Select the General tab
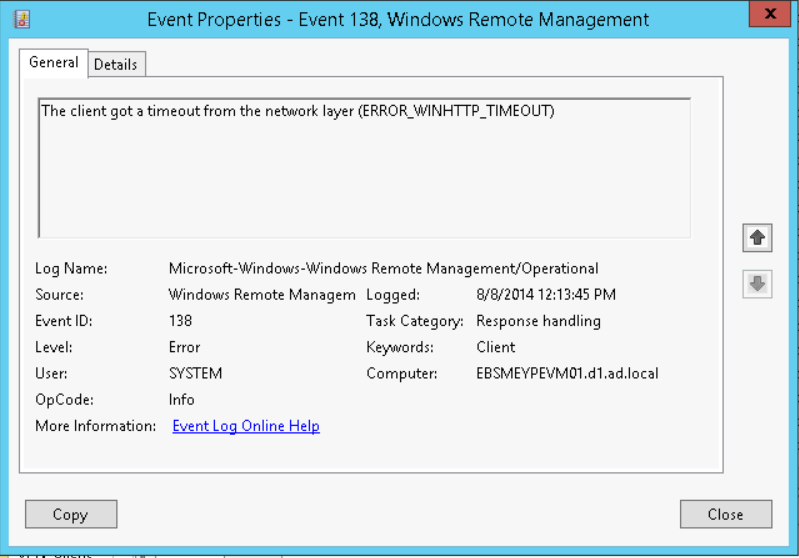The width and height of the screenshot is (799, 558). [x=53, y=62]
